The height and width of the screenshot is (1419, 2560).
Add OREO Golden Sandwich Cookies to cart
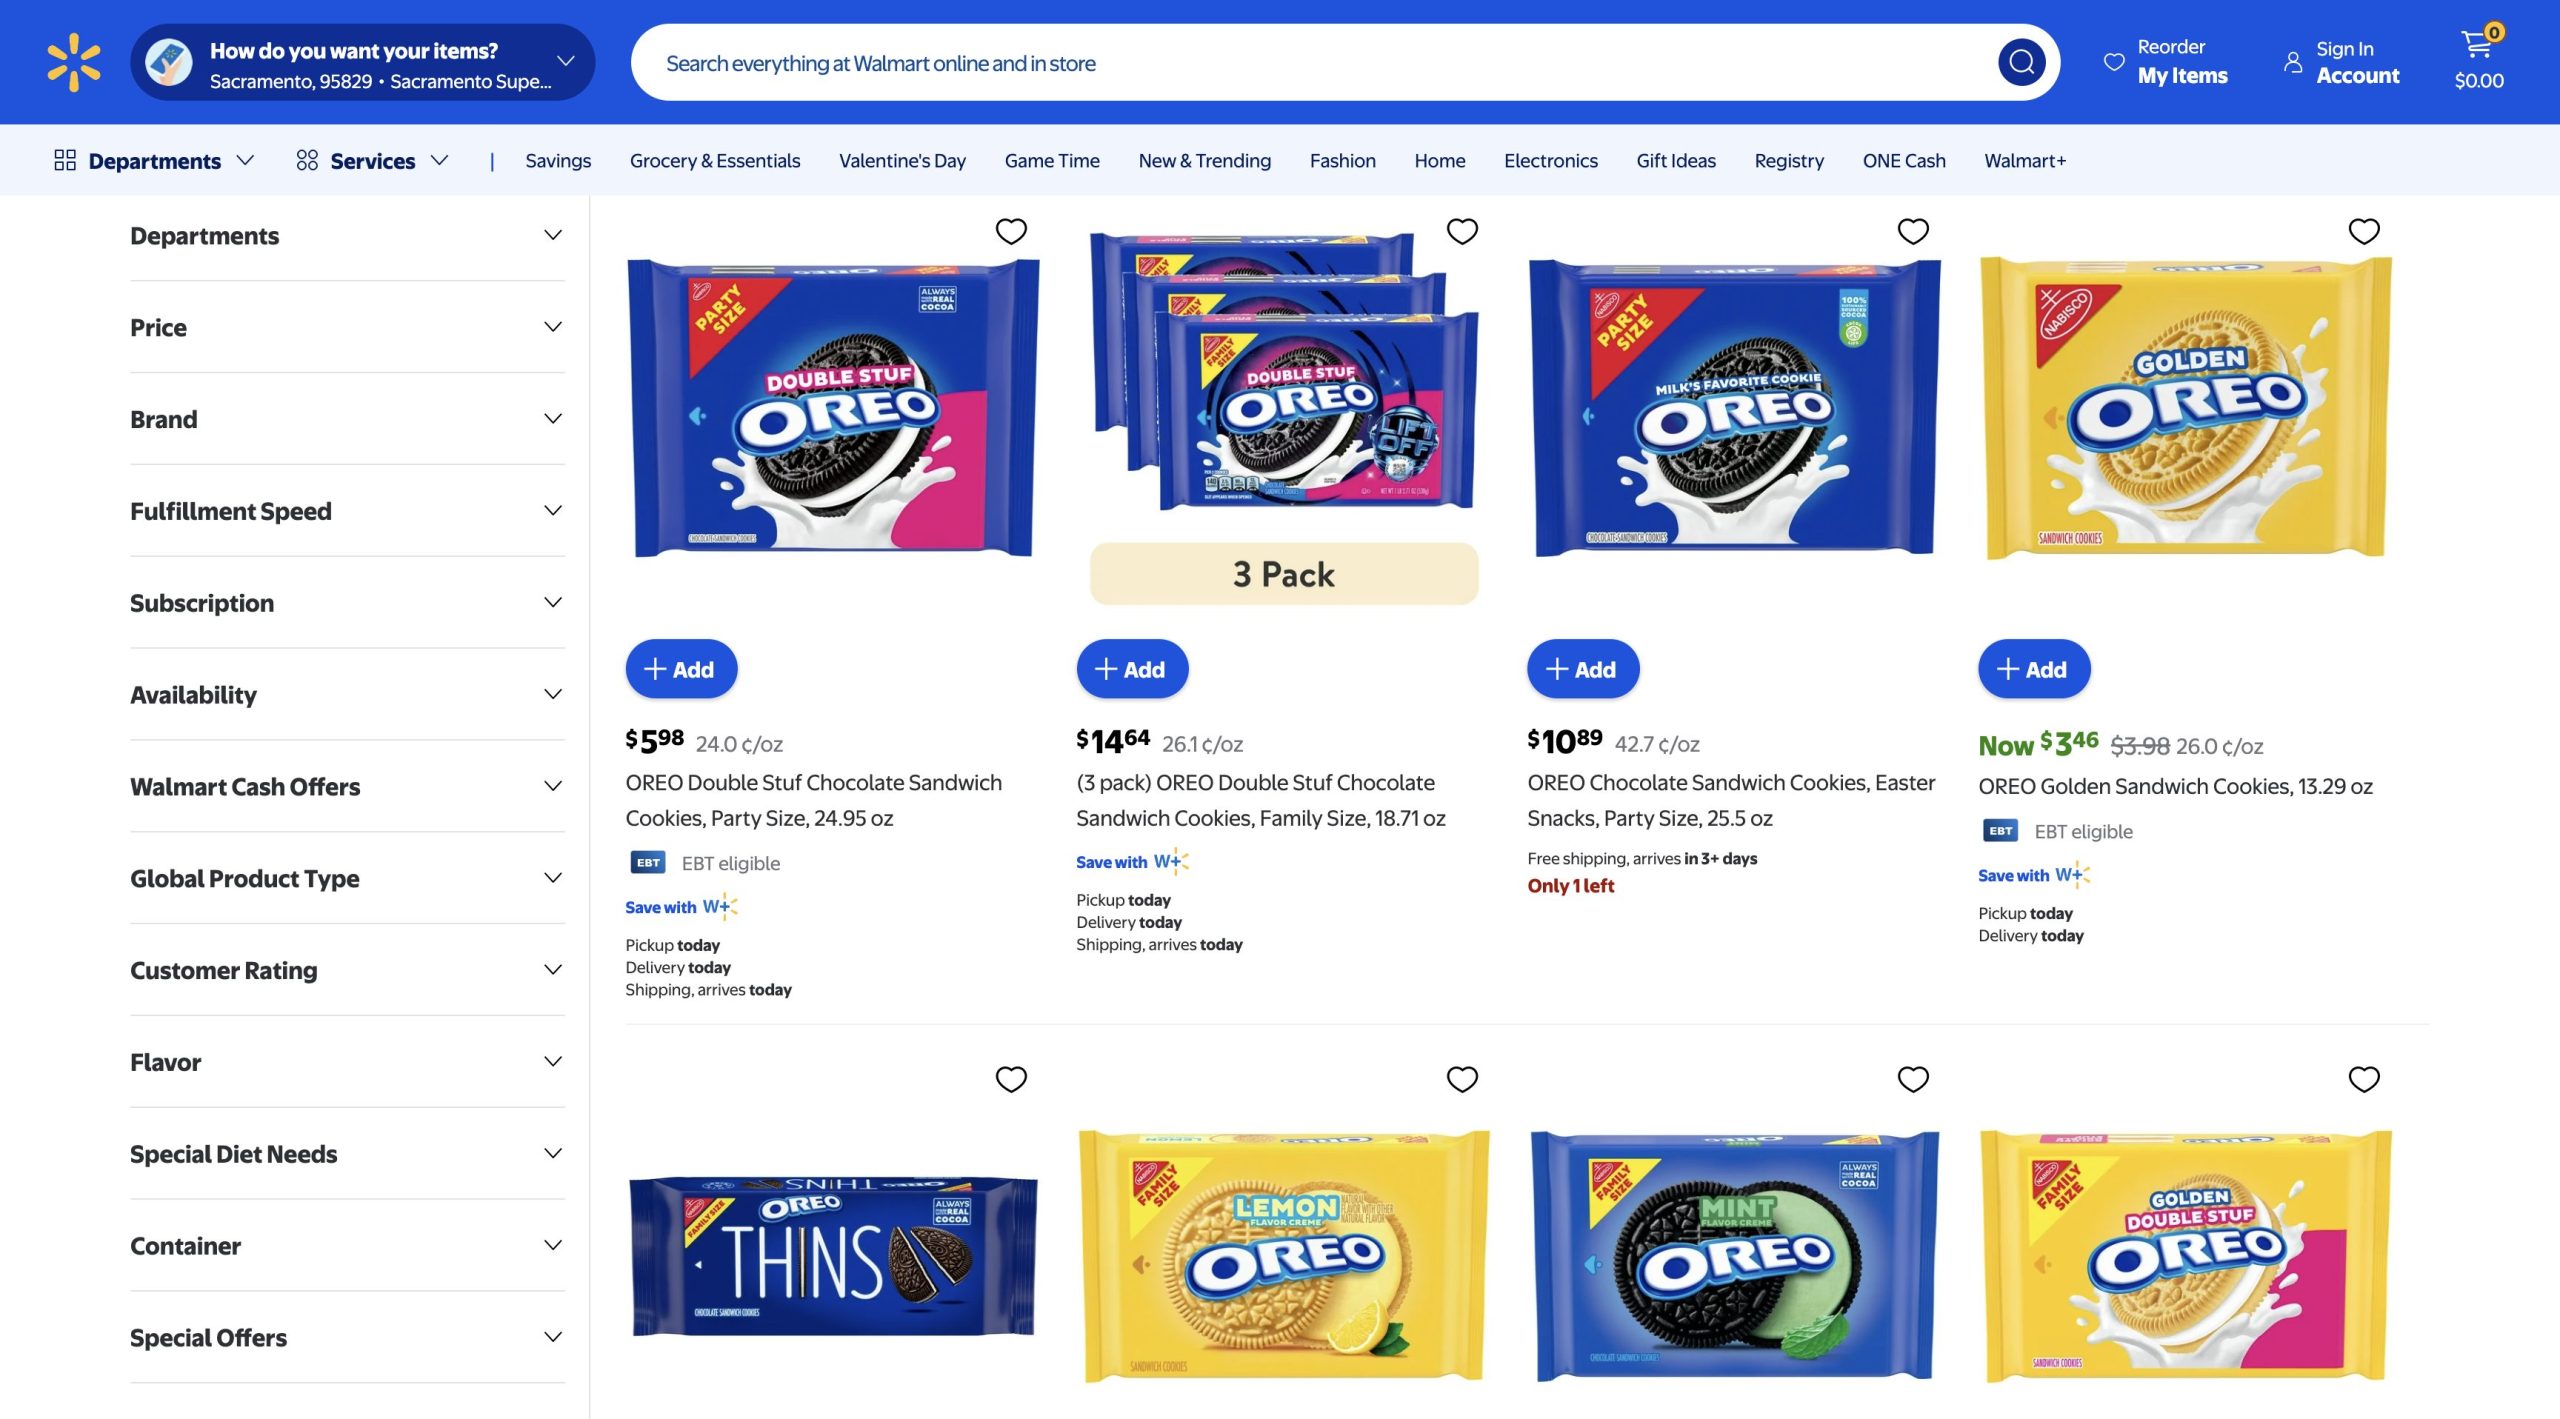2033,669
